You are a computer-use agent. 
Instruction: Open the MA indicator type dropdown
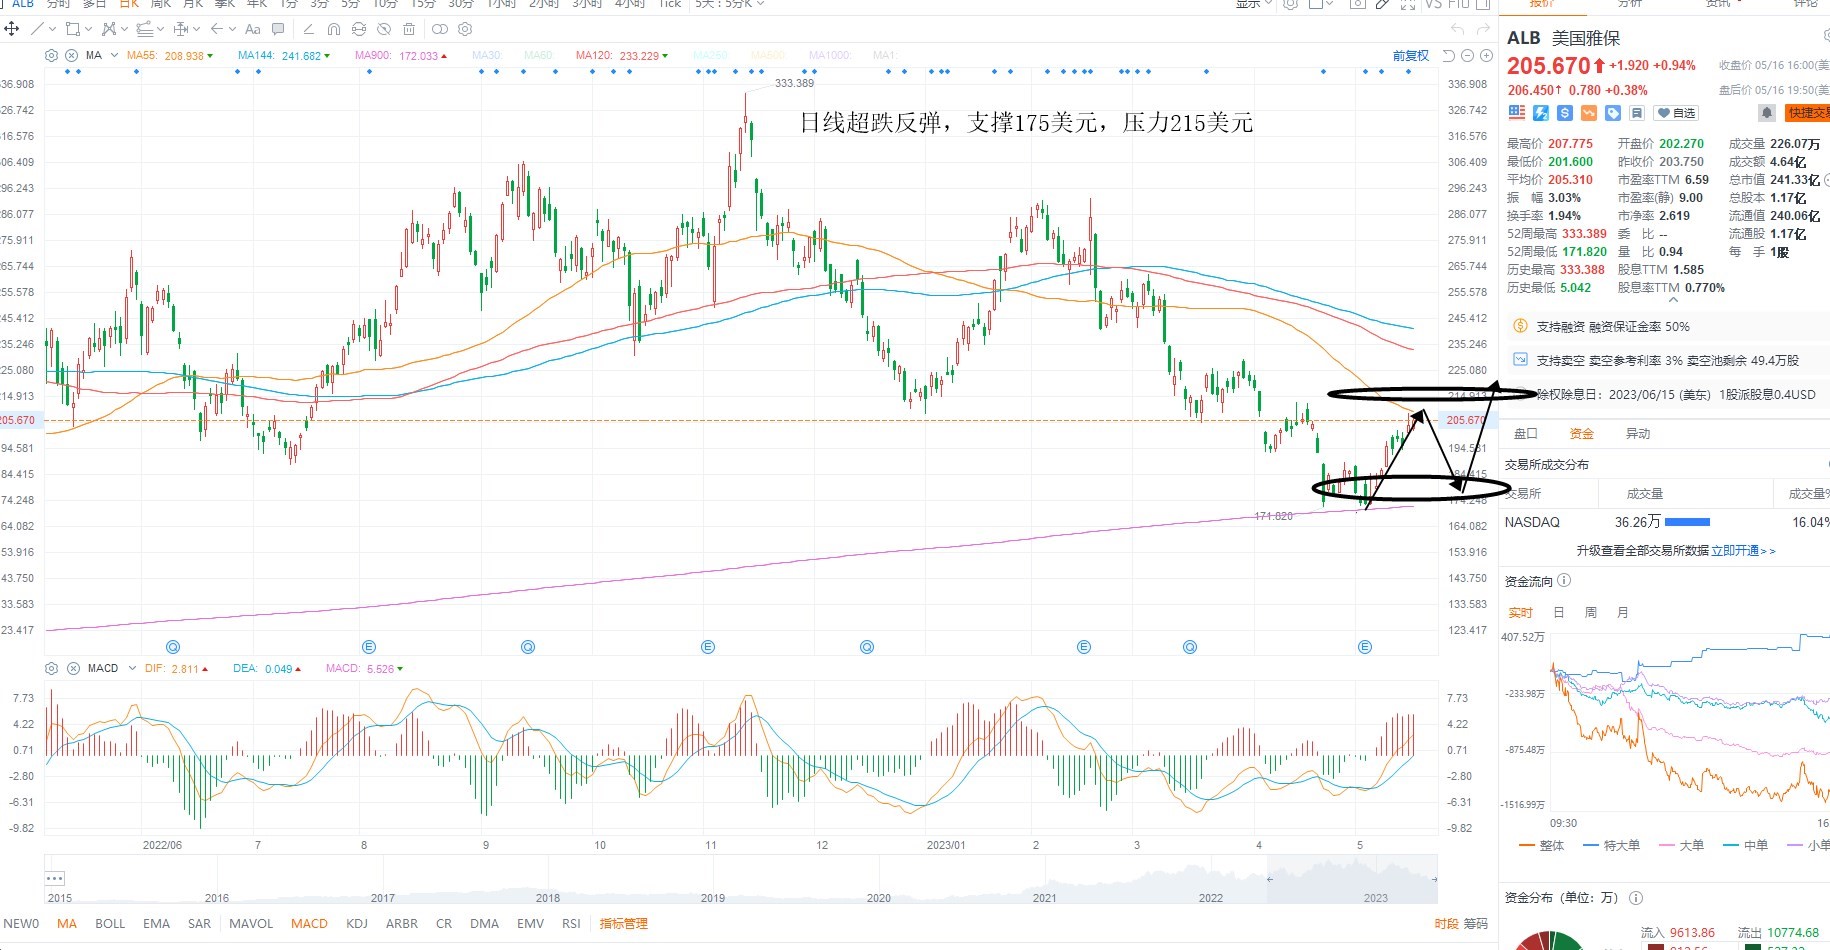pos(114,56)
